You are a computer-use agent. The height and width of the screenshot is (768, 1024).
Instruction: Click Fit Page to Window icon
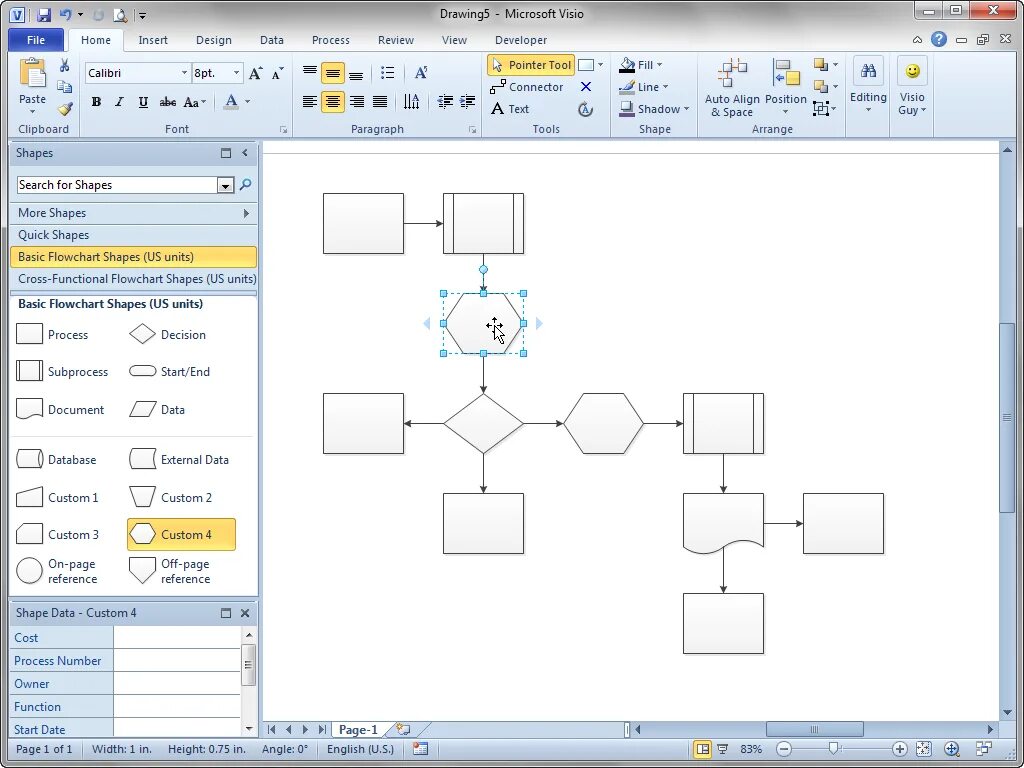923,749
